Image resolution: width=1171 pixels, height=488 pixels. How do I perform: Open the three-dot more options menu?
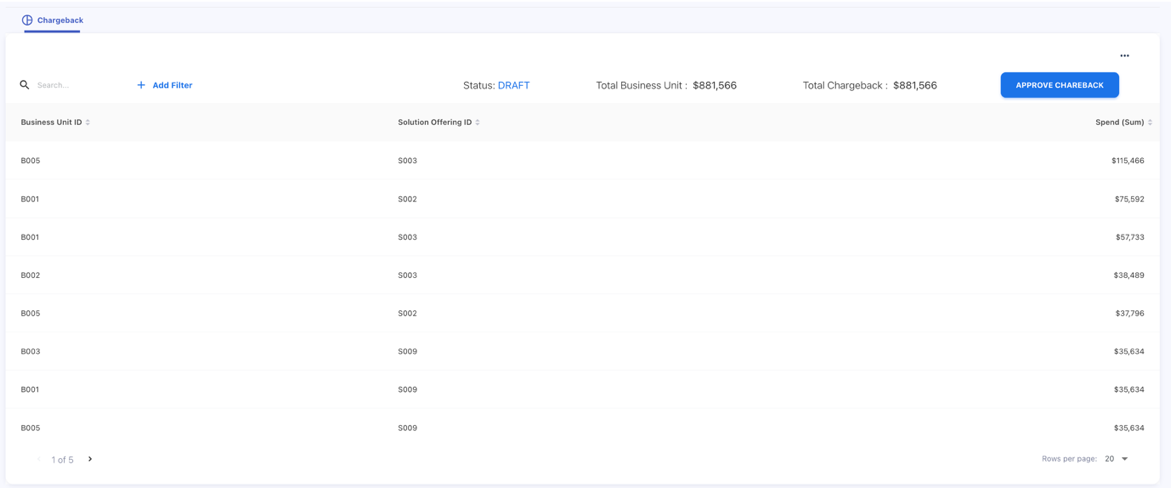pos(1124,56)
